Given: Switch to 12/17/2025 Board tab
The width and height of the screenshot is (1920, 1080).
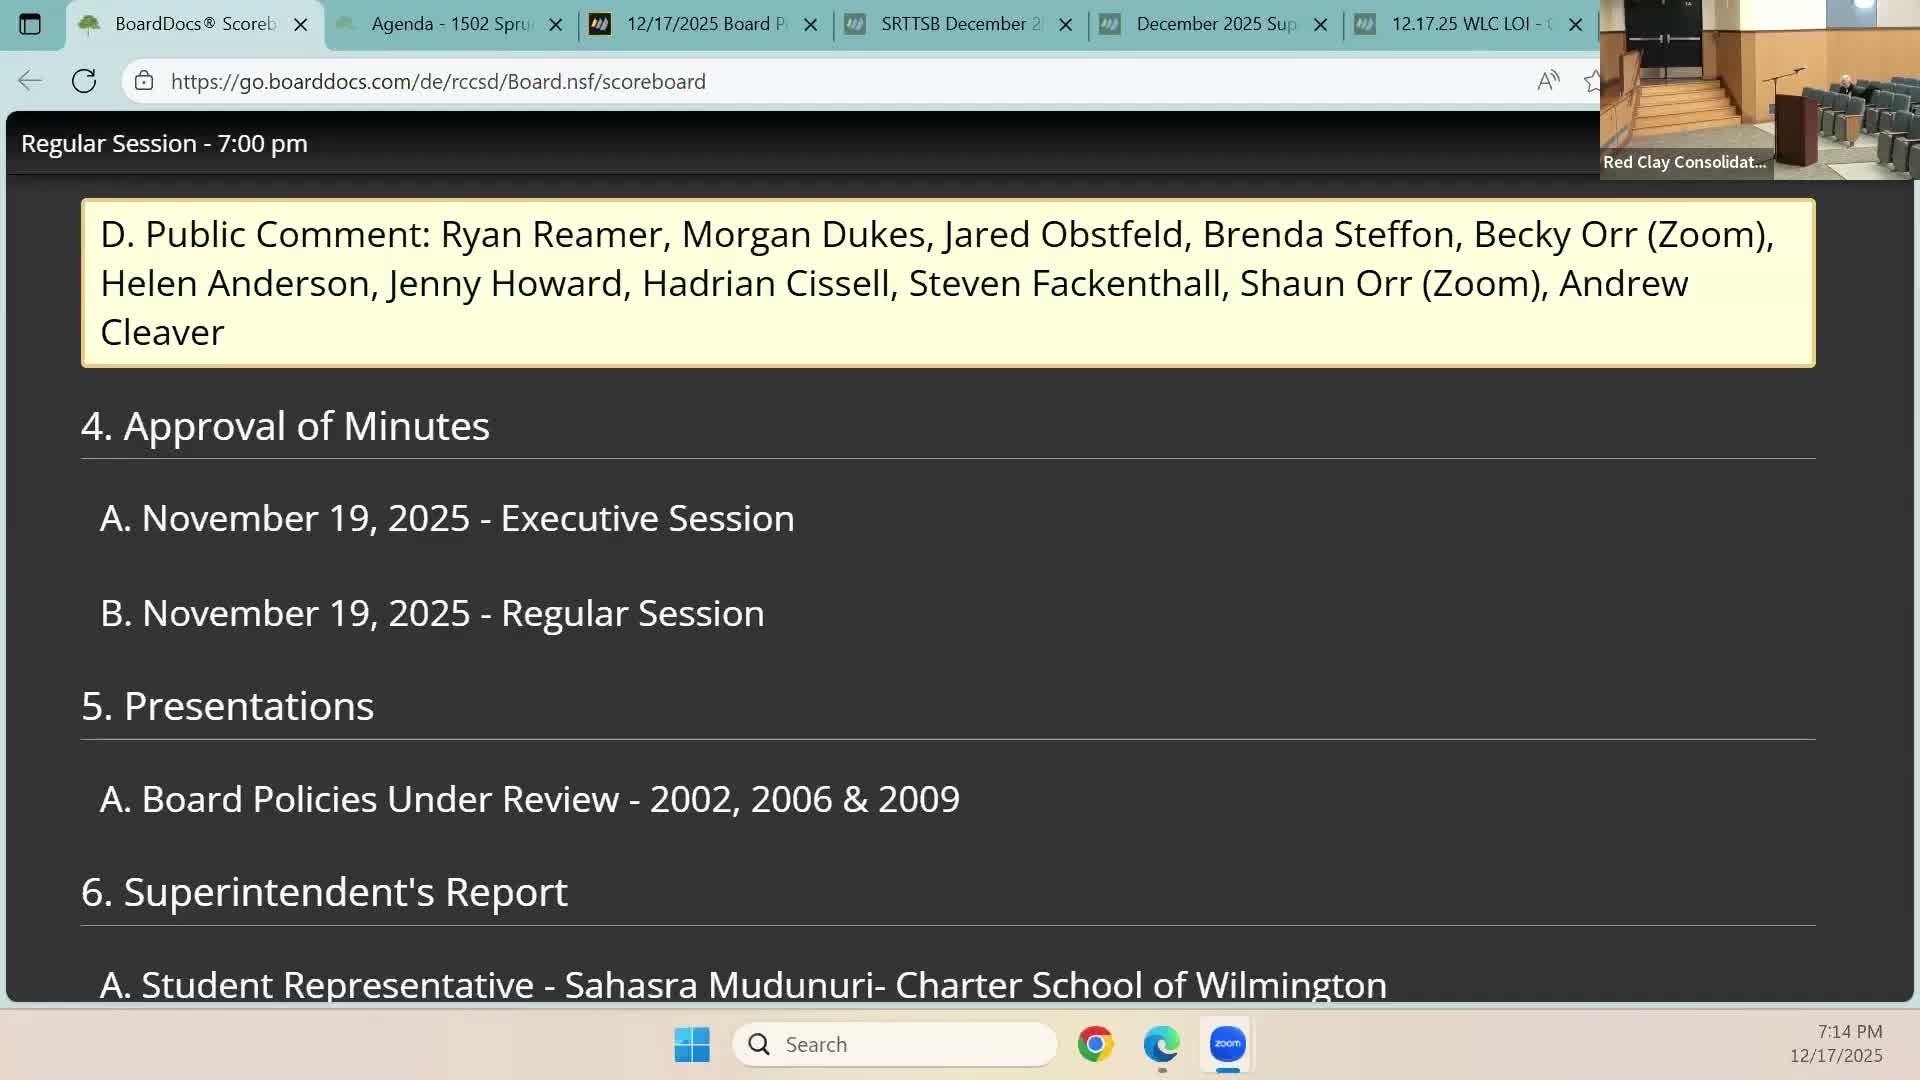Looking at the screenshot, I should [x=705, y=24].
